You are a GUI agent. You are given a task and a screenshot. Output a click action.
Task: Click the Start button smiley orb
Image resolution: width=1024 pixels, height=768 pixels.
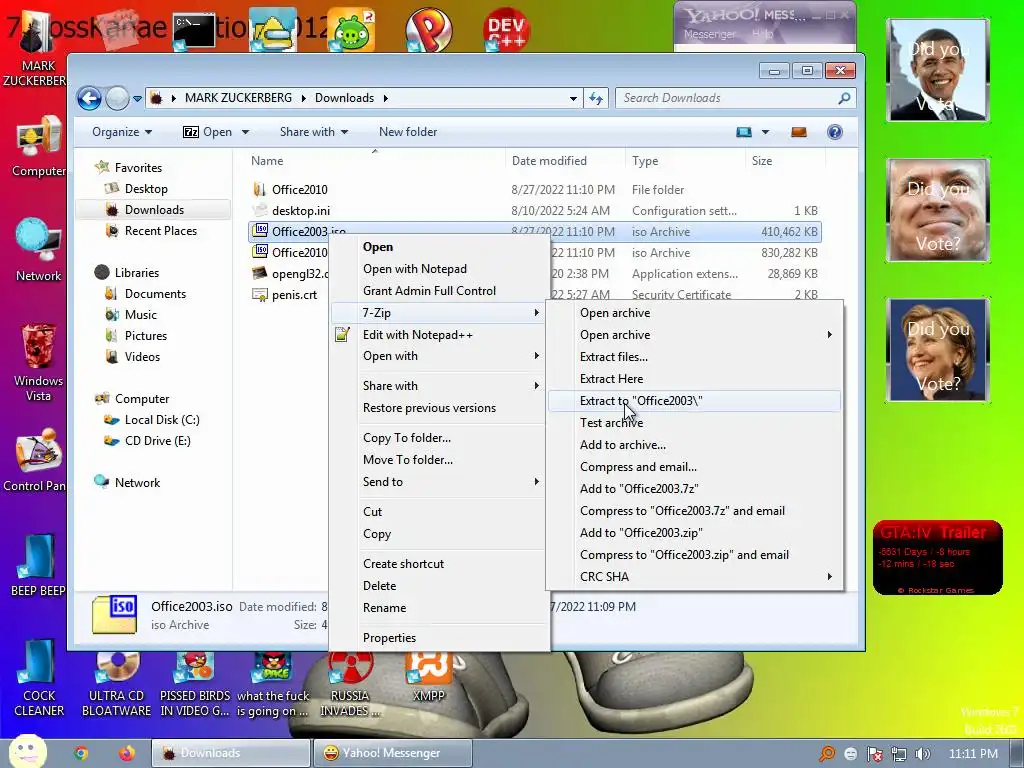[27, 752]
